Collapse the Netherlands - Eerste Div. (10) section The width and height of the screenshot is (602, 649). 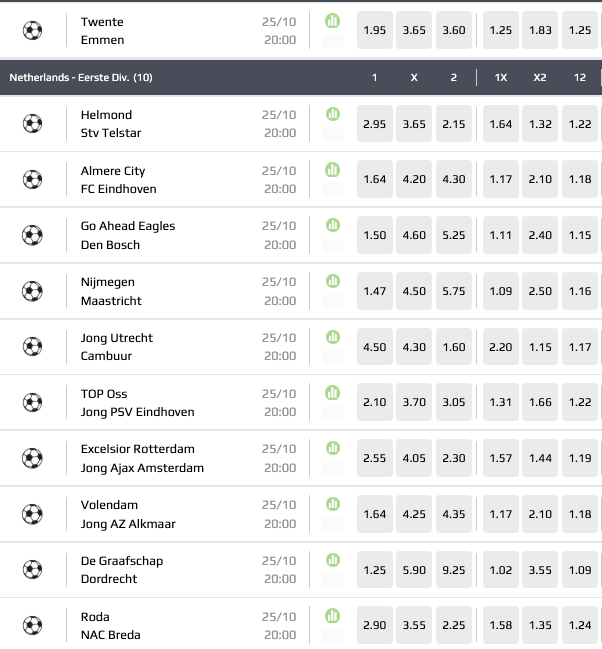[x=82, y=77]
